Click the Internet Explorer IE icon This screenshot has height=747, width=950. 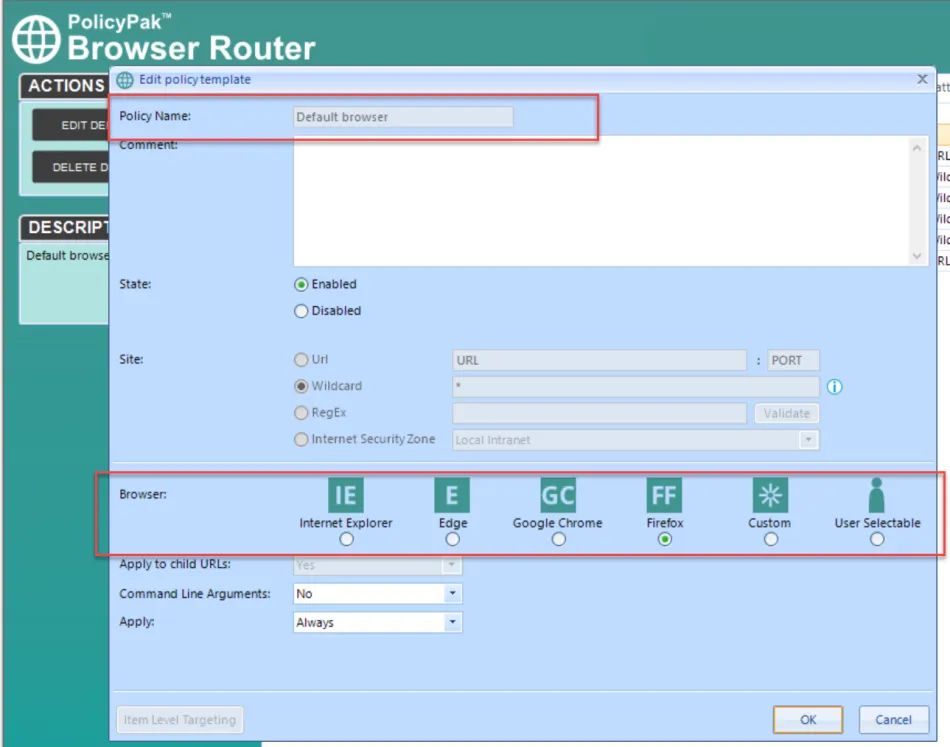point(346,495)
